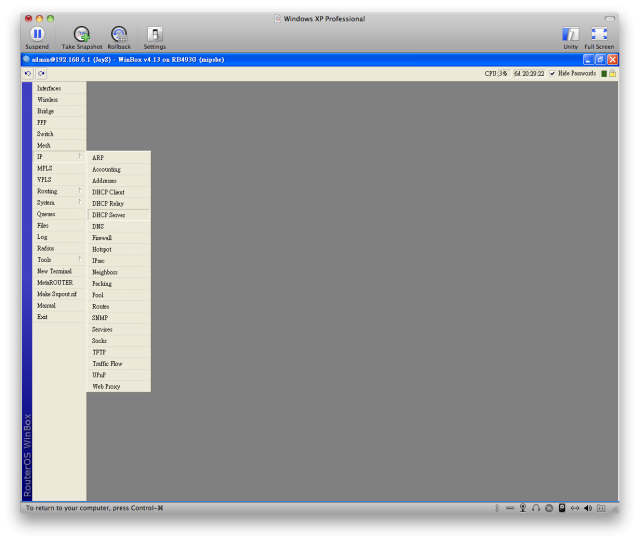Open the Log window
Screen dimensions: 640x542
pos(59,237)
